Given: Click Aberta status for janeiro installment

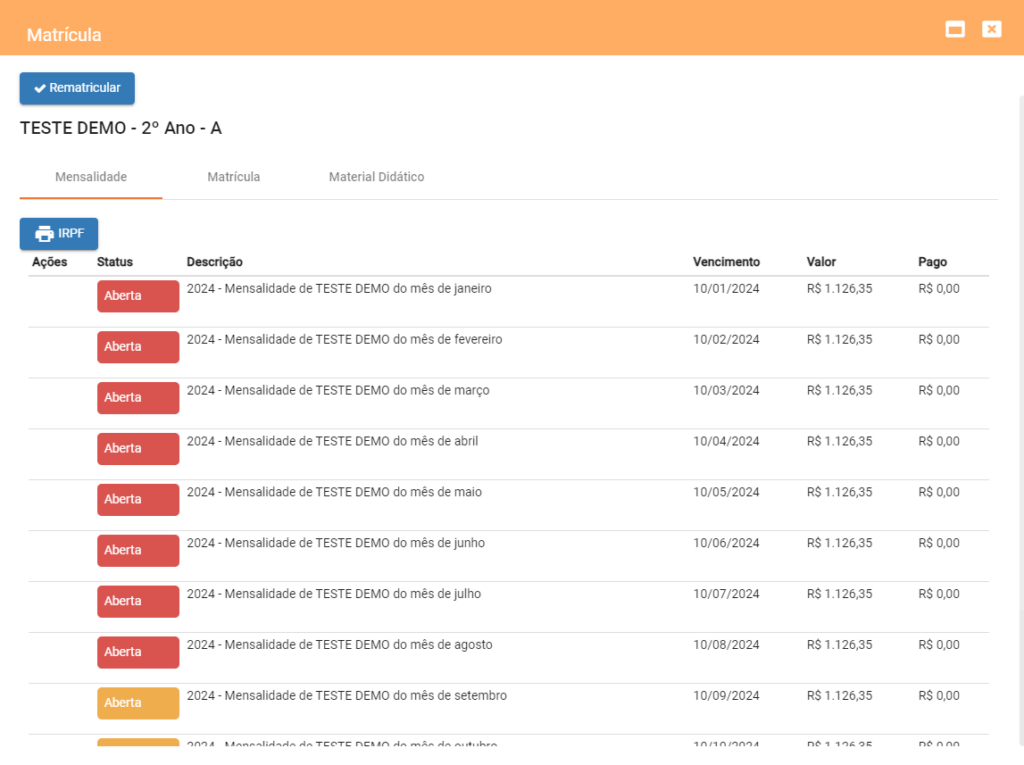Looking at the screenshot, I should point(138,296).
